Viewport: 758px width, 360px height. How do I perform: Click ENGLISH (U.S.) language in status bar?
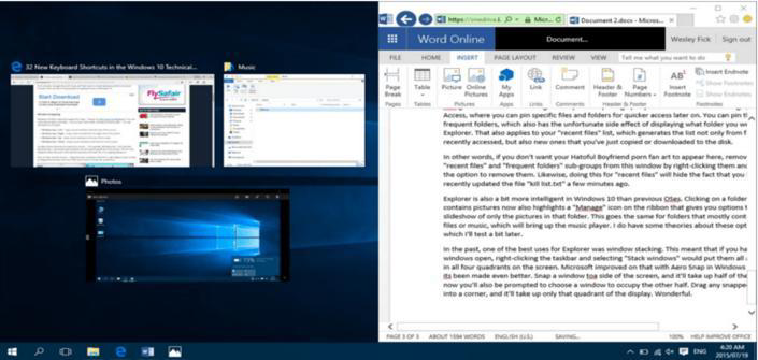(514, 336)
